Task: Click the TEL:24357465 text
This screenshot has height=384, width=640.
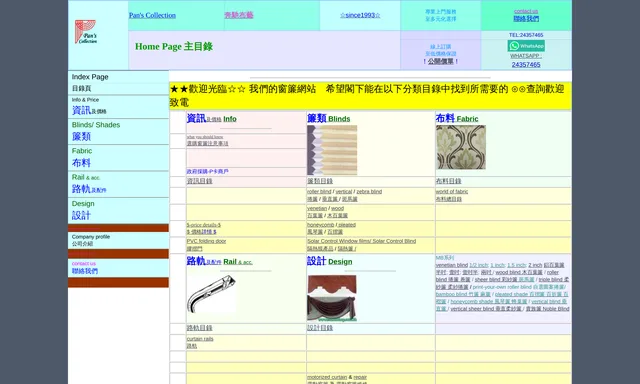Action: [526, 35]
